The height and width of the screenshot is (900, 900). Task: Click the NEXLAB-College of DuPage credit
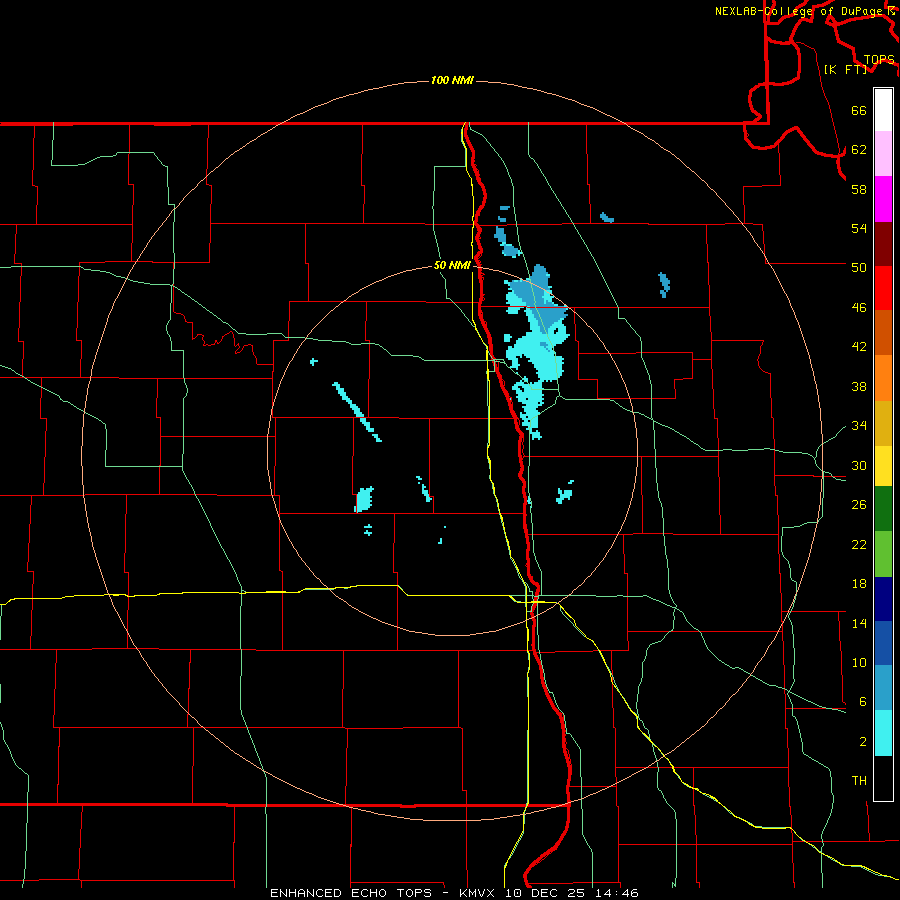(x=801, y=11)
